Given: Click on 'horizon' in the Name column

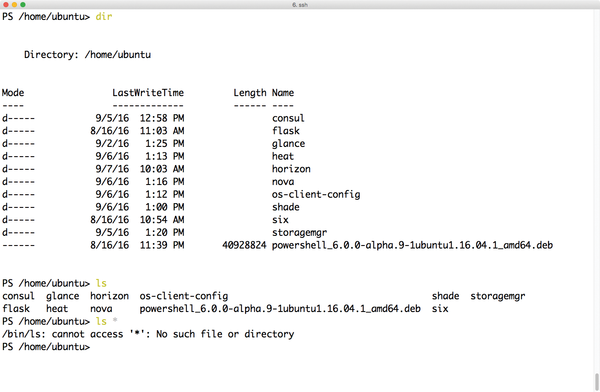Looking at the screenshot, I should (x=291, y=169).
